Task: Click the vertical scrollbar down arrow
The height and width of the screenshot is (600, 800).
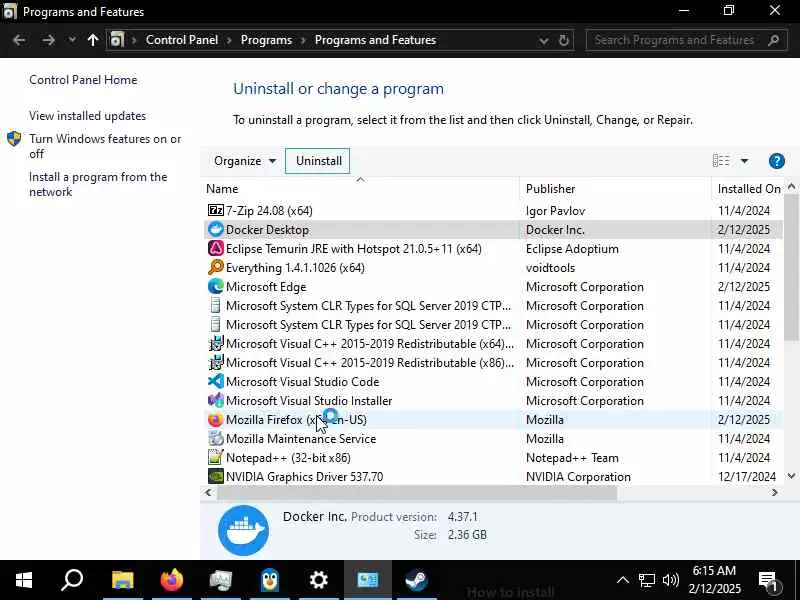Action: [791, 476]
